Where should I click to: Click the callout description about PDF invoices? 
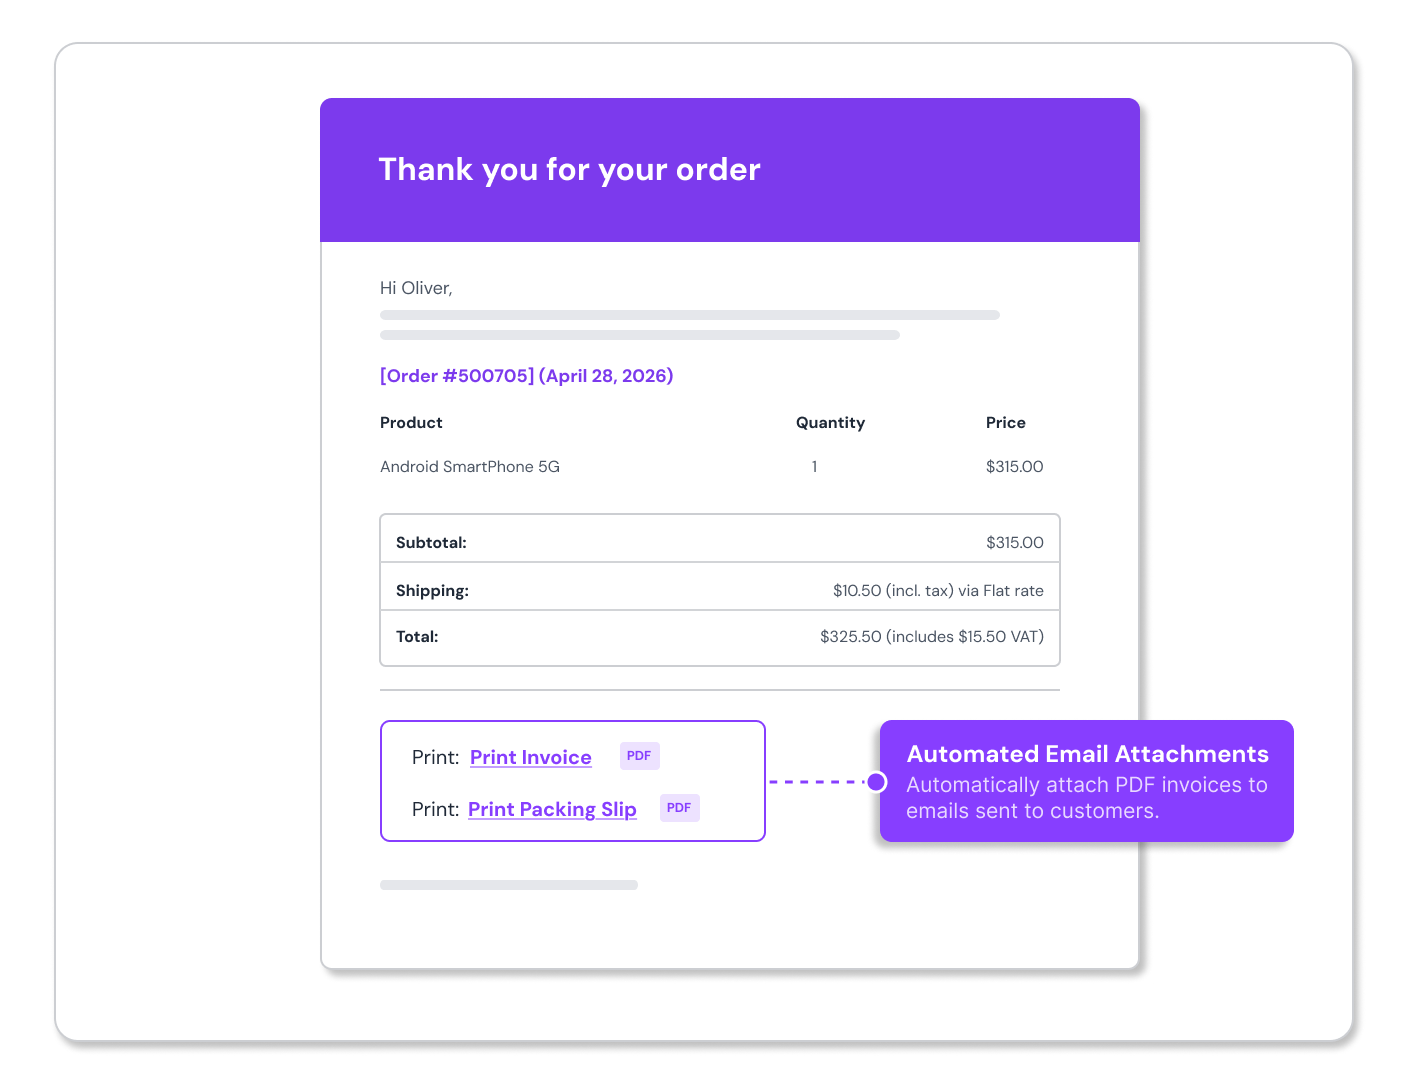click(x=1087, y=798)
